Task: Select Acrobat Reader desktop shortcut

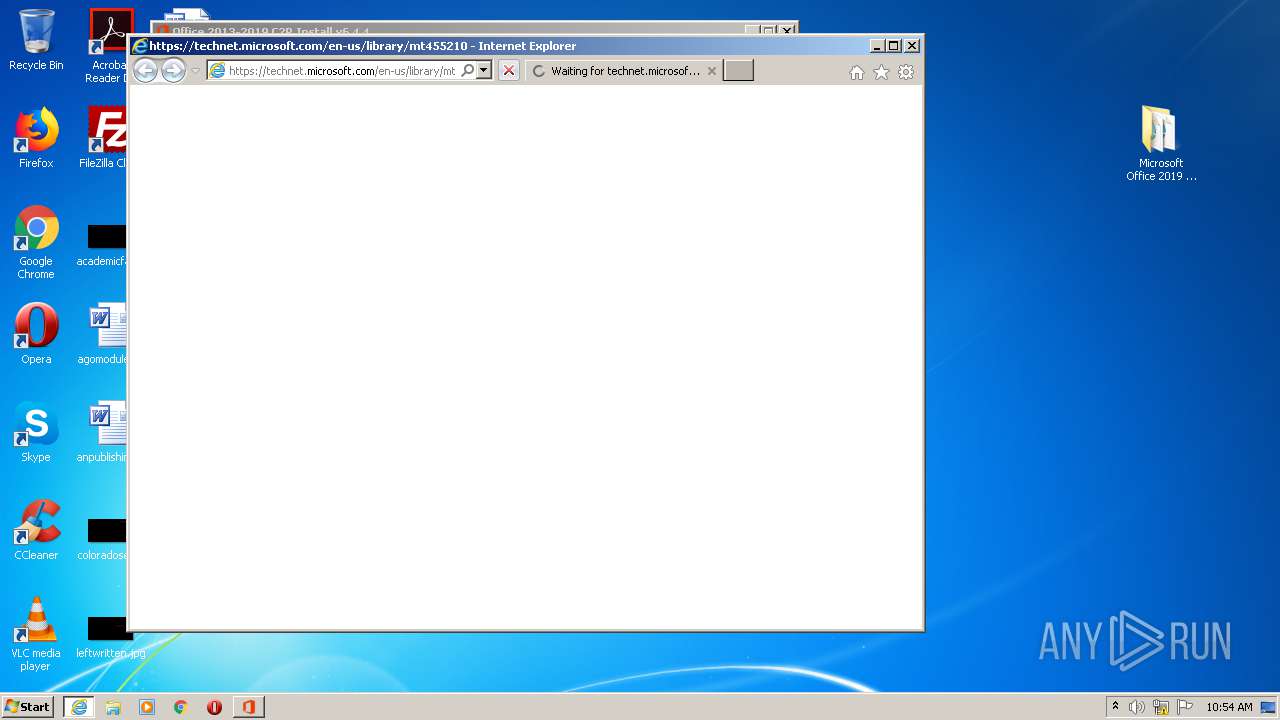Action: (108, 45)
